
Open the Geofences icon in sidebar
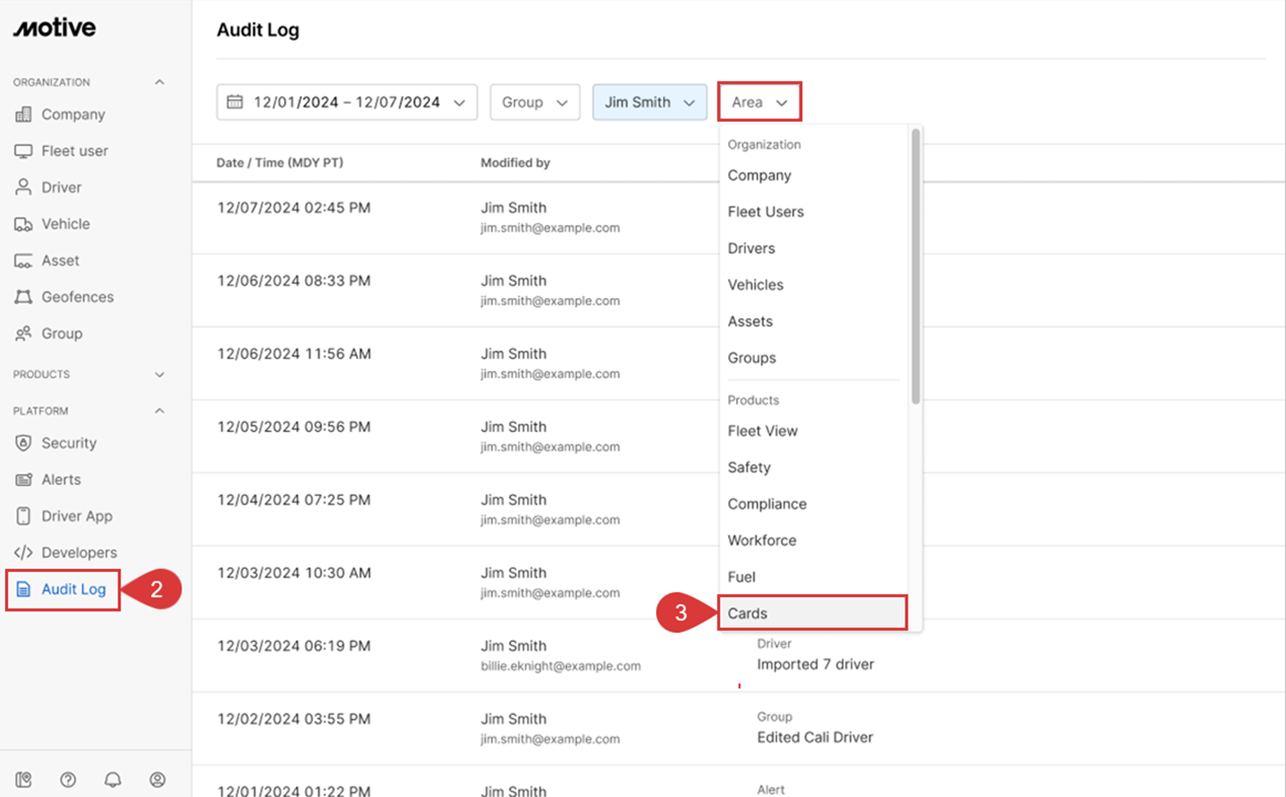tap(23, 297)
